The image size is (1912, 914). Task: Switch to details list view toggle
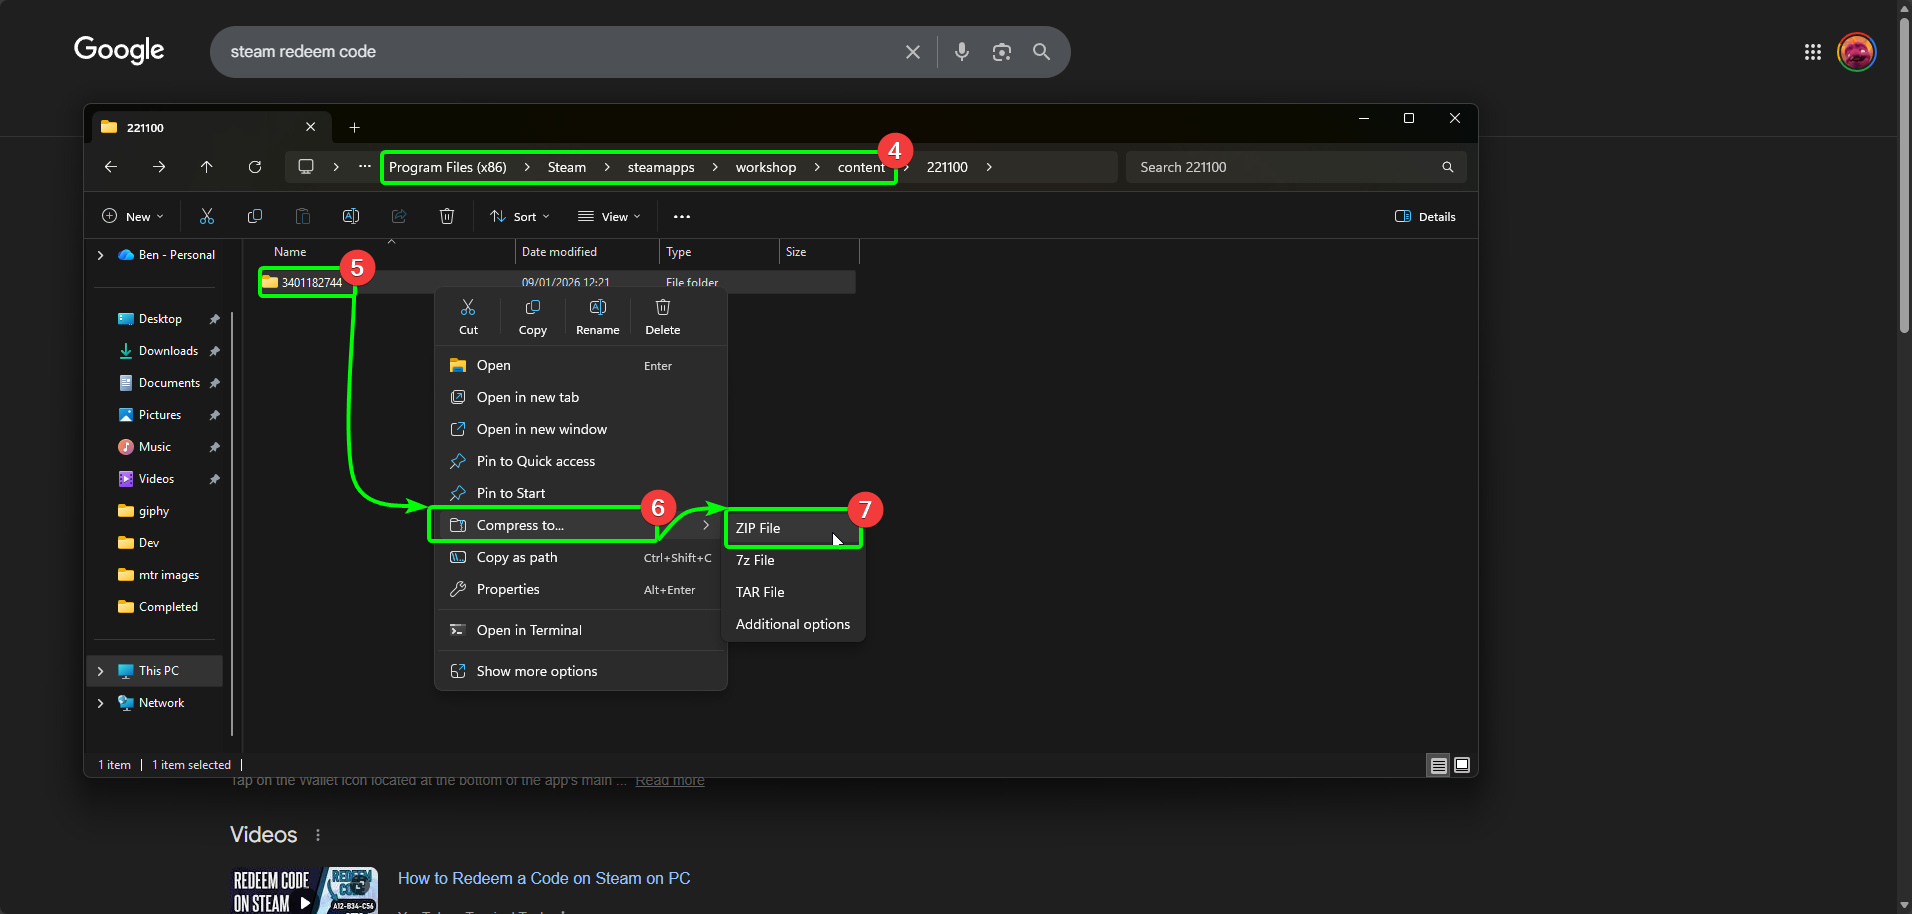(1438, 765)
